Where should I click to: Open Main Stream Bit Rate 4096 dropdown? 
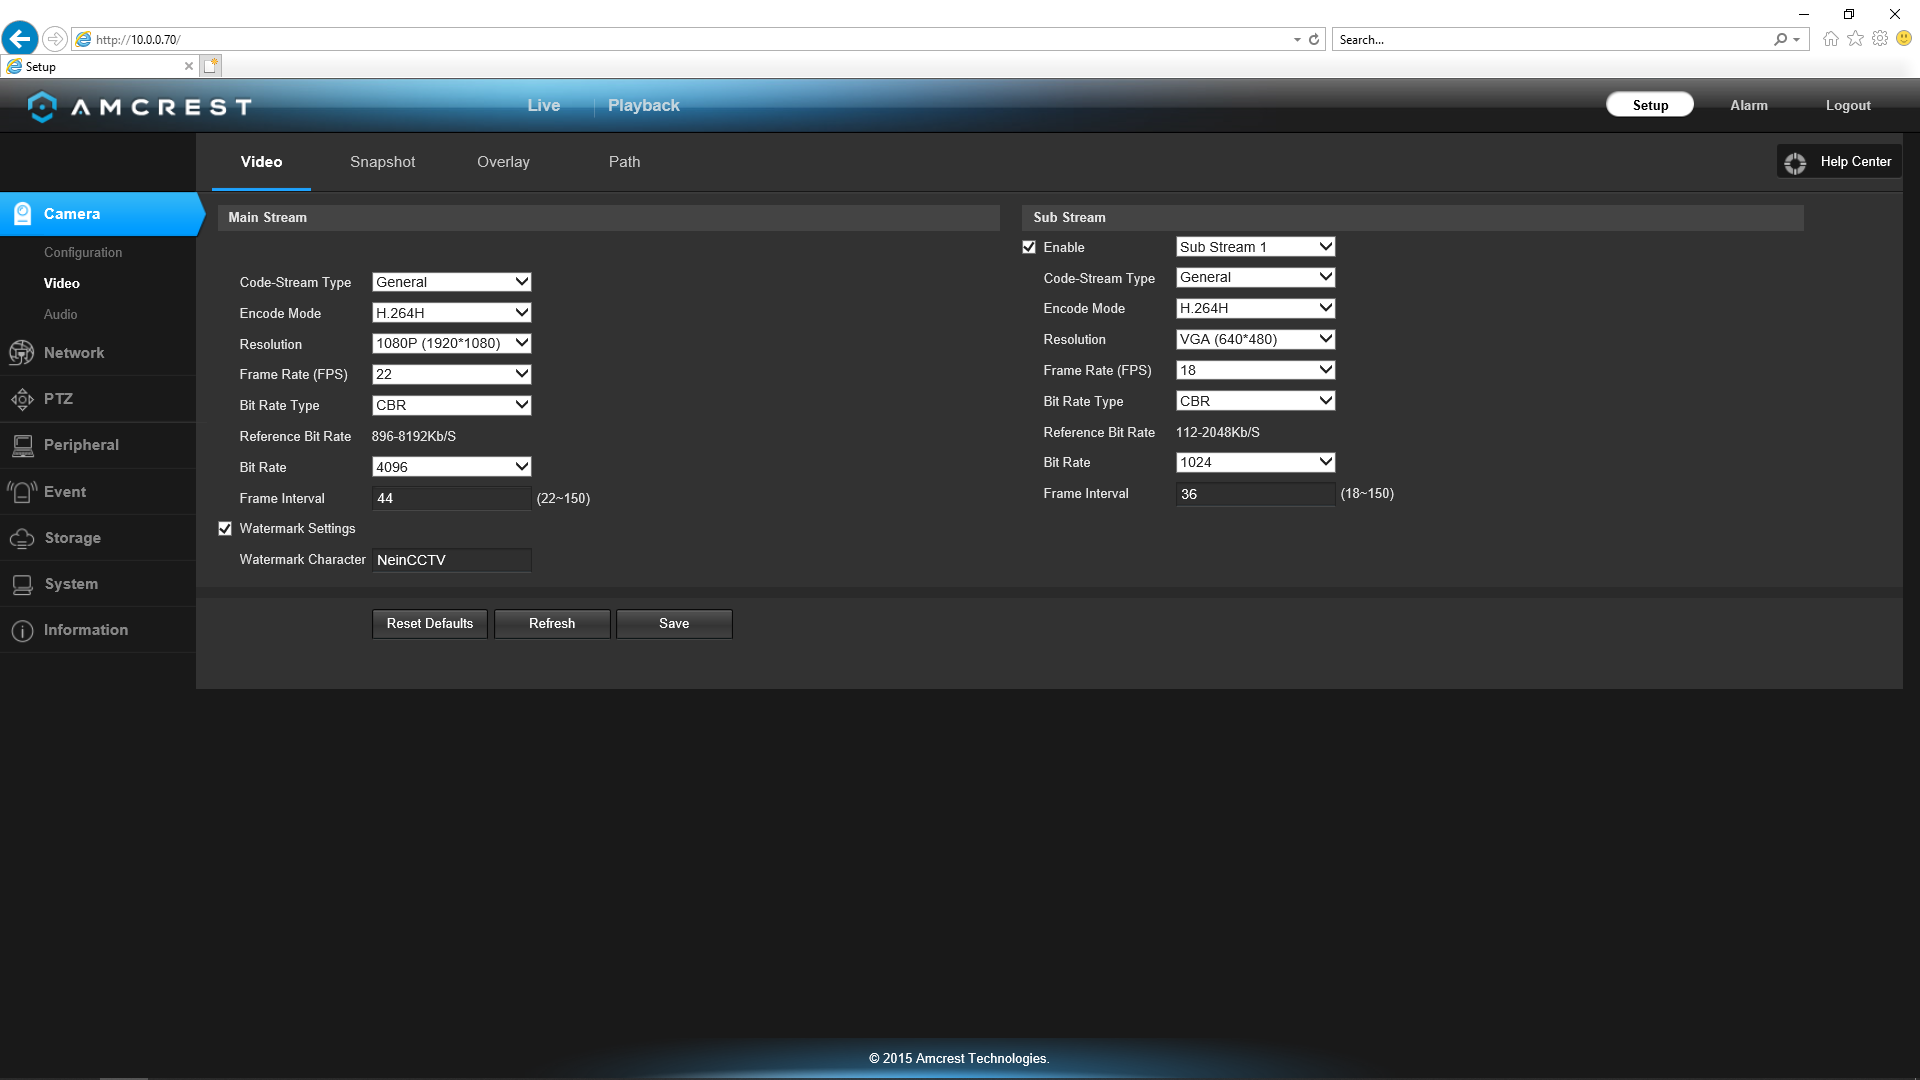451,467
